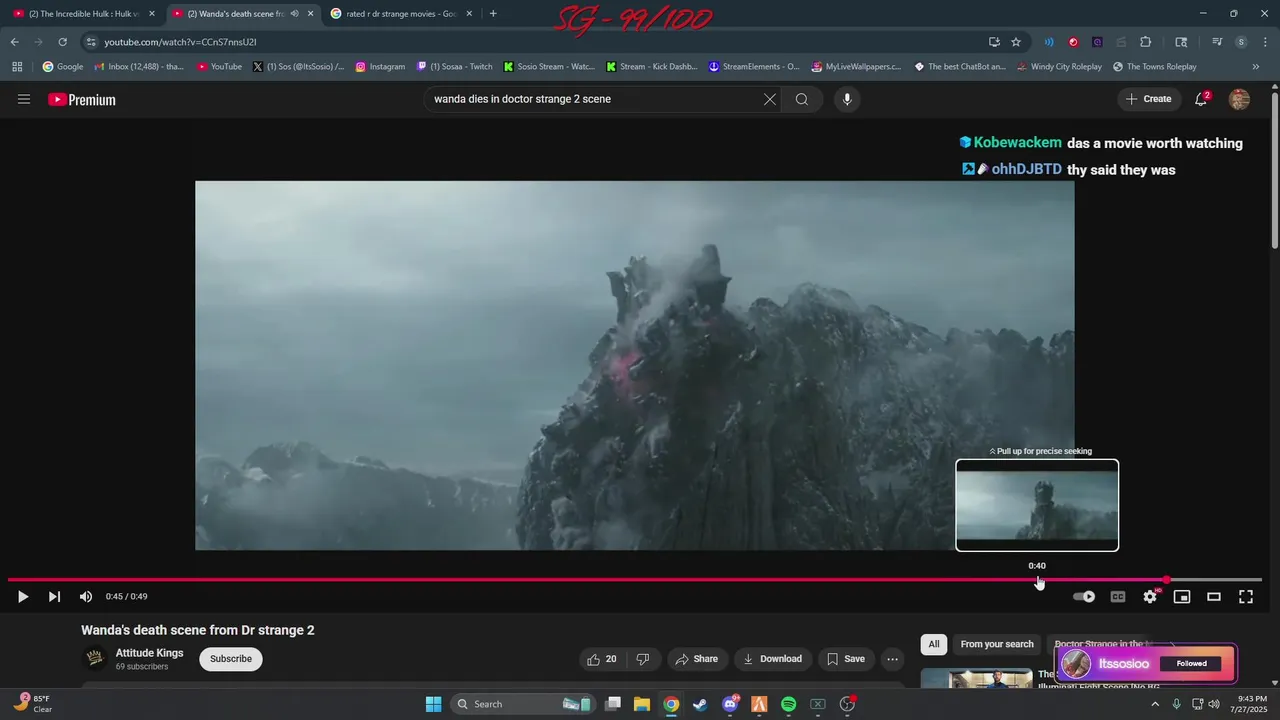The image size is (1280, 720).
Task: Open the Instagram bookmark
Action: point(380,67)
